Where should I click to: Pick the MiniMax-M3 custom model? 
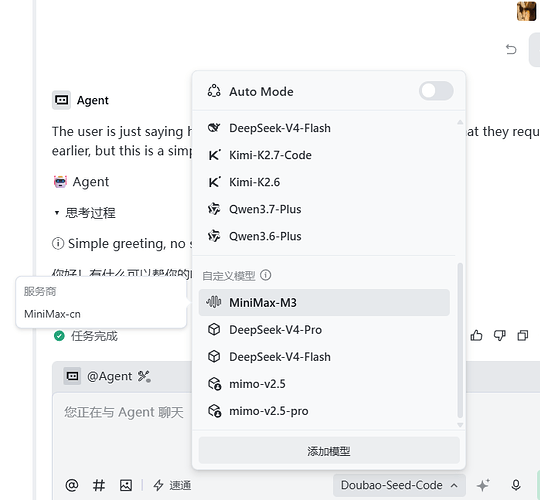click(x=324, y=302)
